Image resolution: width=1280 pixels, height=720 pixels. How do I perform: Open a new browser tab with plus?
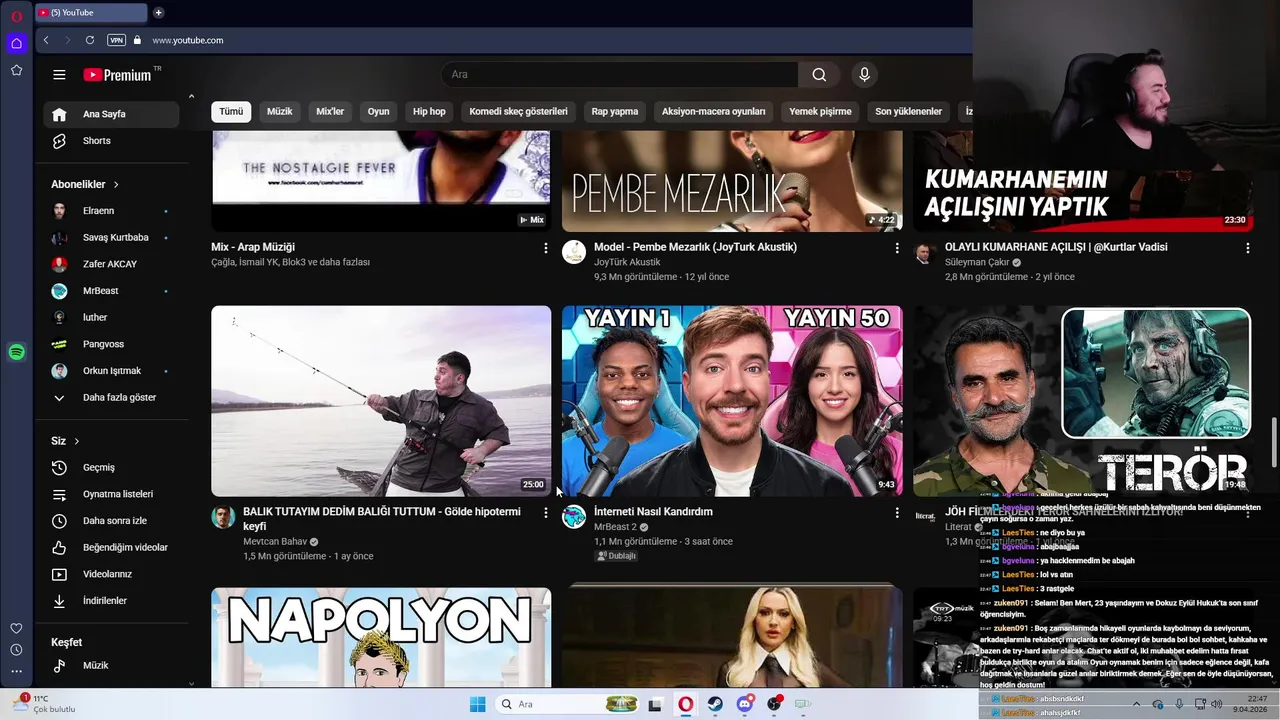point(158,13)
